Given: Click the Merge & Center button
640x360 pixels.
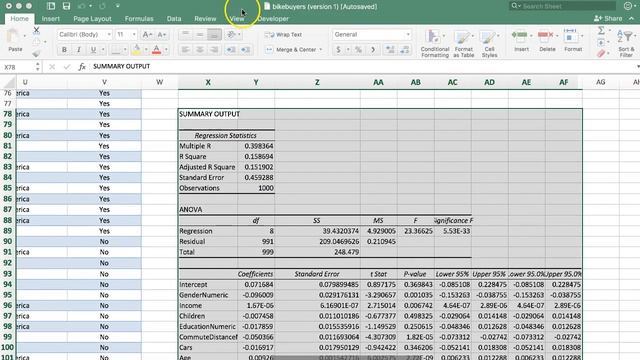Looking at the screenshot, I should click(291, 50).
